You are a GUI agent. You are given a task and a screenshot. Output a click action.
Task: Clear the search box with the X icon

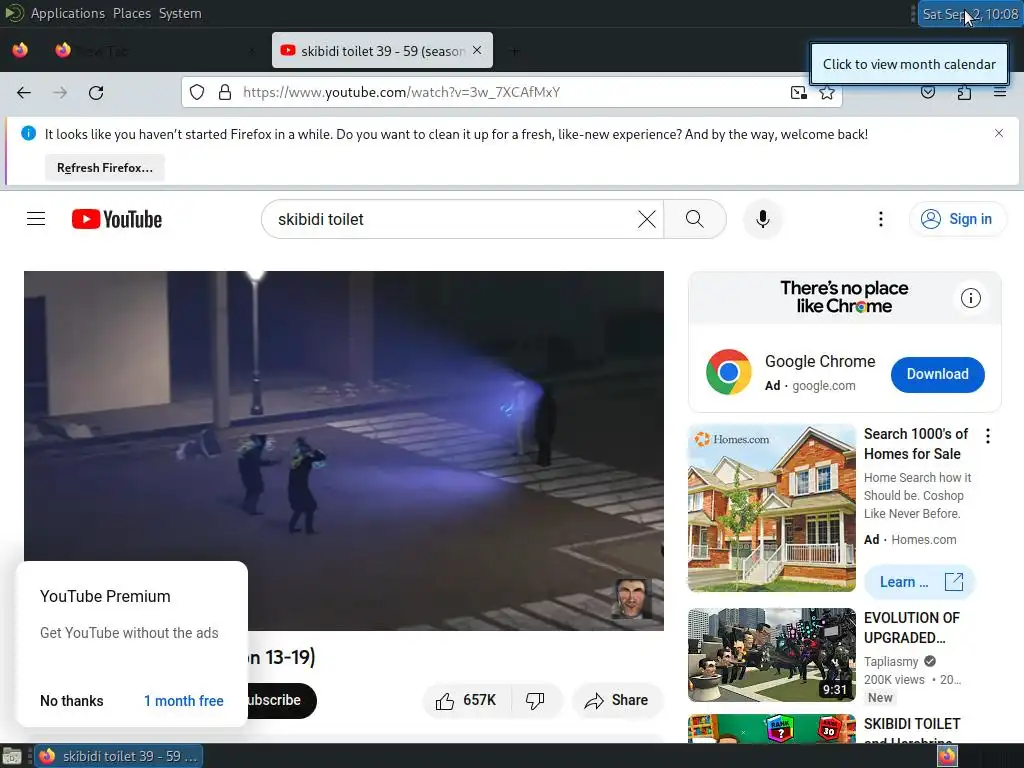(x=647, y=219)
